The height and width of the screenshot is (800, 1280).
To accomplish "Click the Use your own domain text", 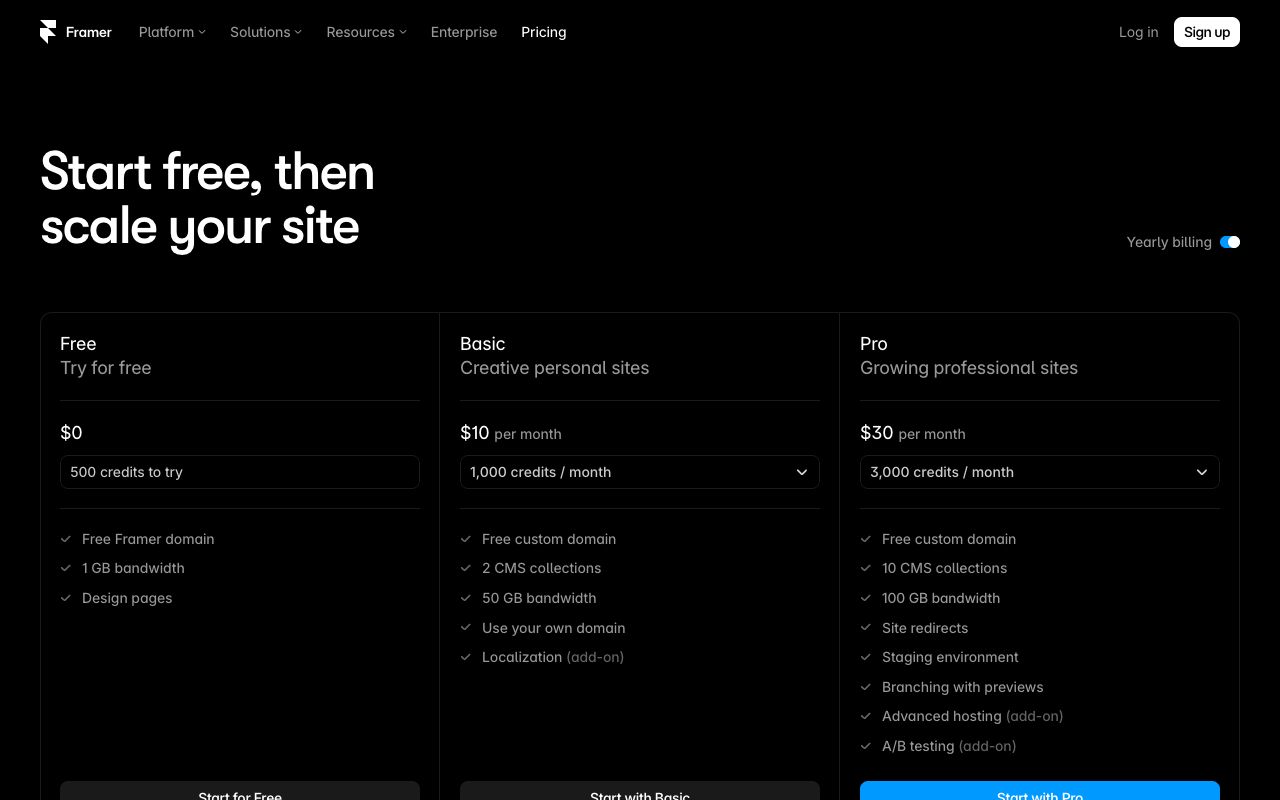I will 553,628.
